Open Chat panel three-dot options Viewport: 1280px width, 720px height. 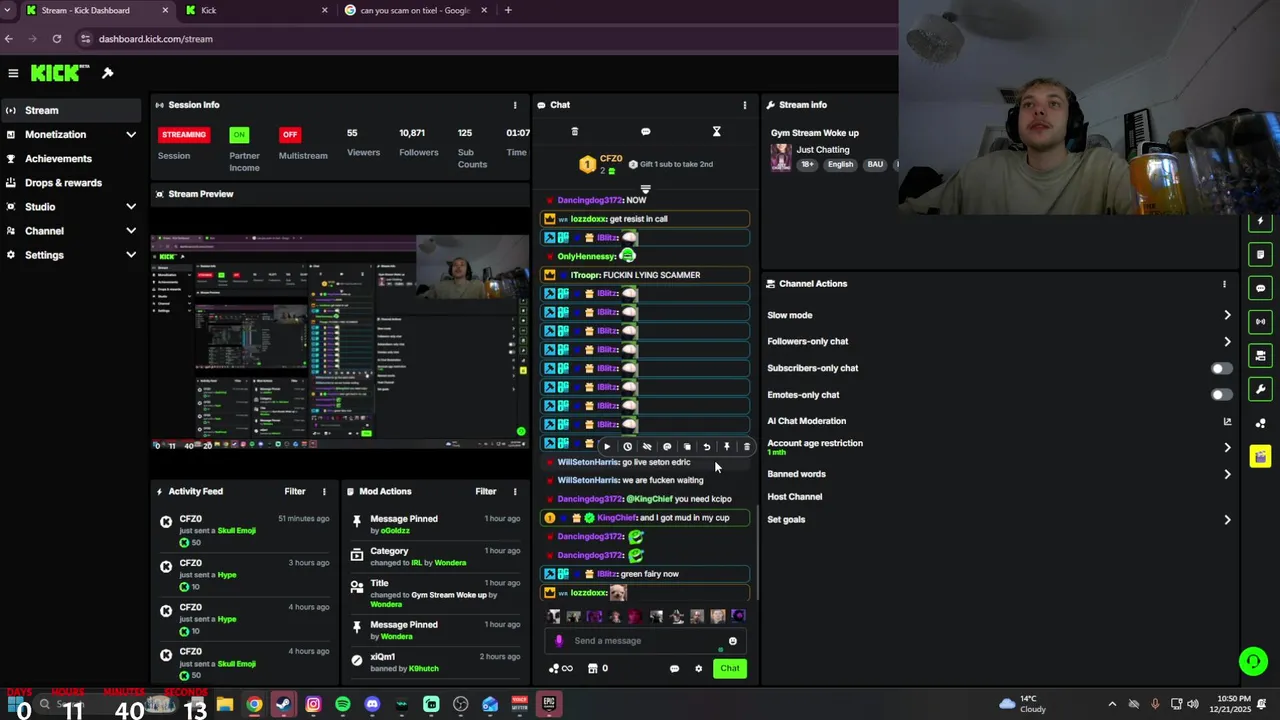(744, 105)
